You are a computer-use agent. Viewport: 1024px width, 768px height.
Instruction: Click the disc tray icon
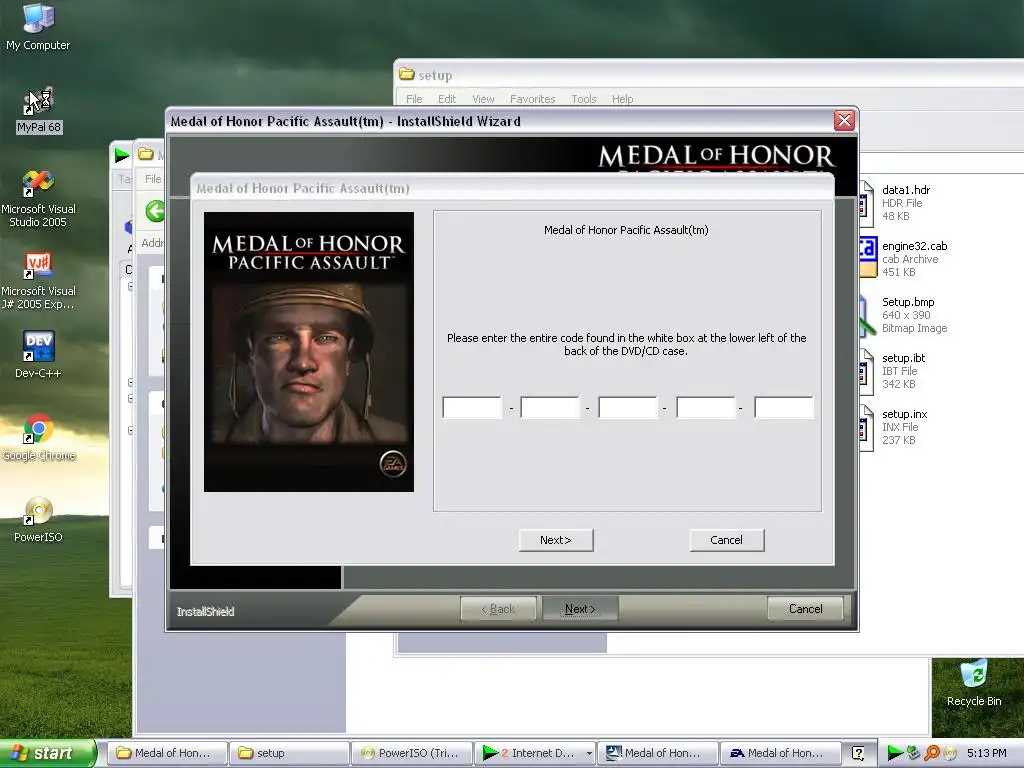tap(950, 753)
